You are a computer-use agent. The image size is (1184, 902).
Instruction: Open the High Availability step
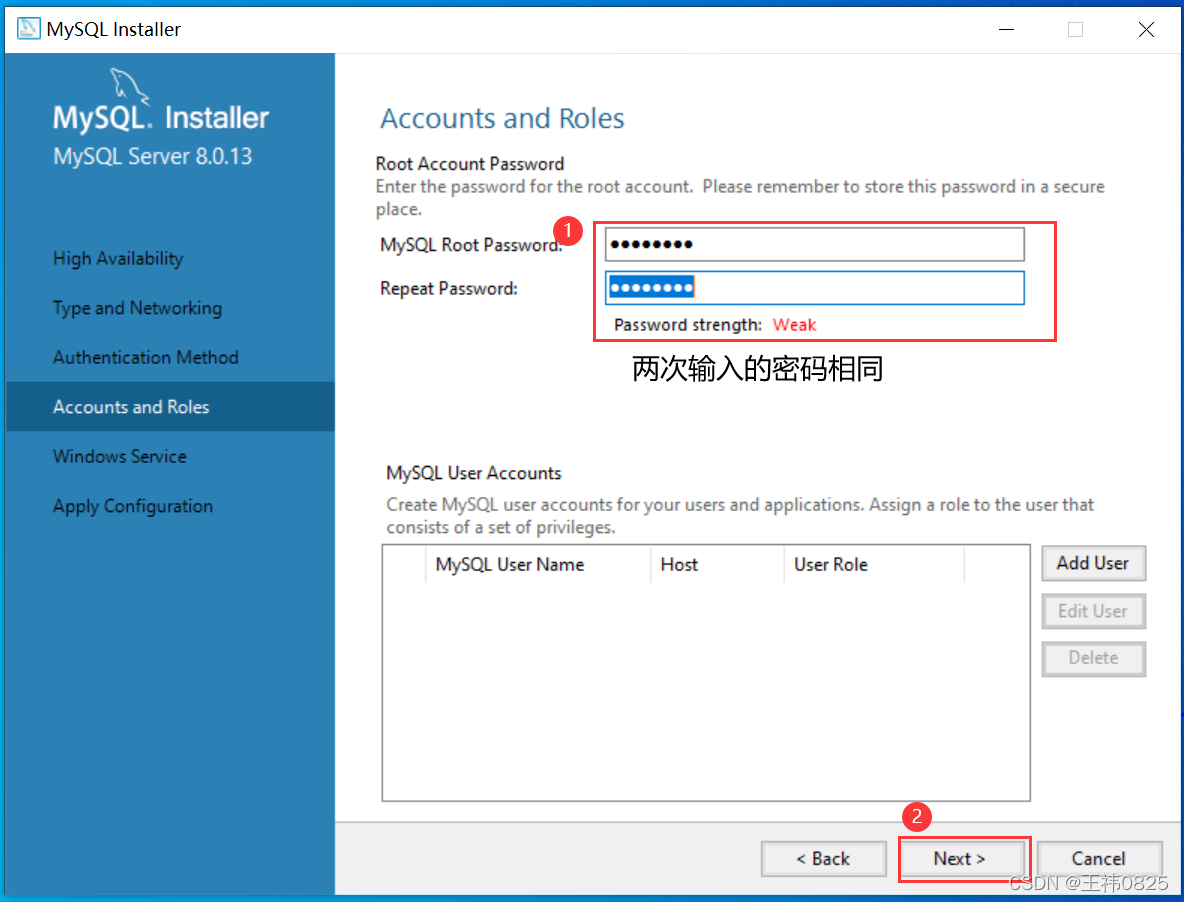tap(118, 259)
